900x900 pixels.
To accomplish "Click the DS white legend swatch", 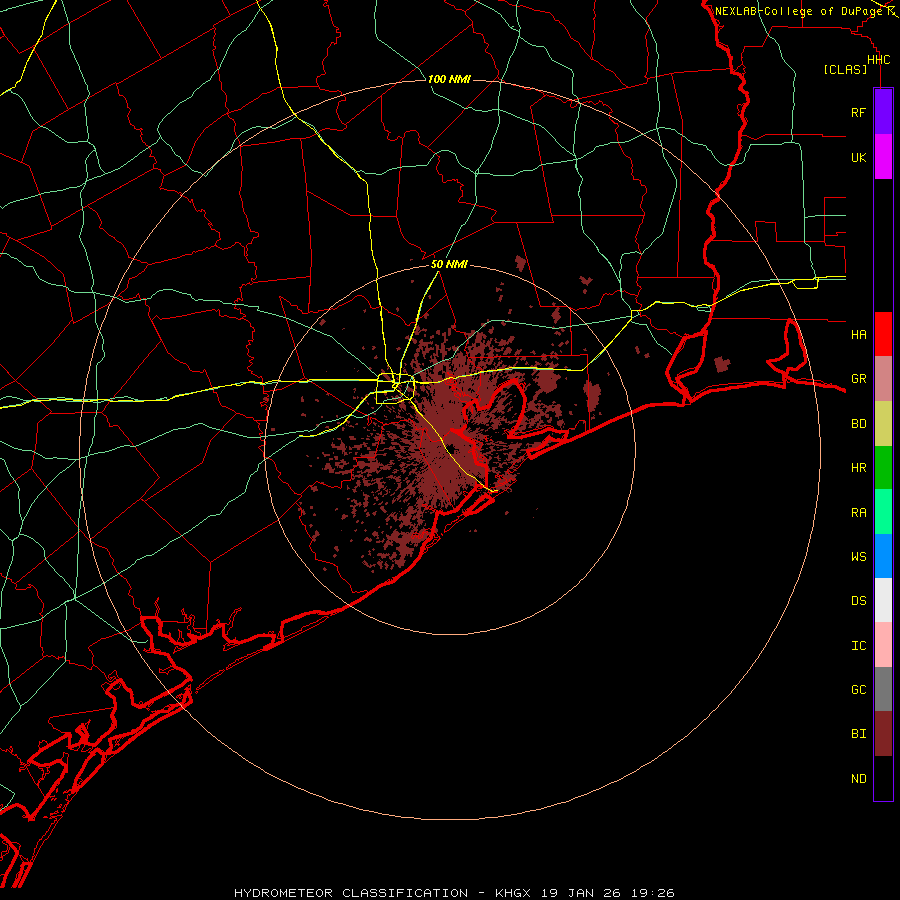I will 883,600.
